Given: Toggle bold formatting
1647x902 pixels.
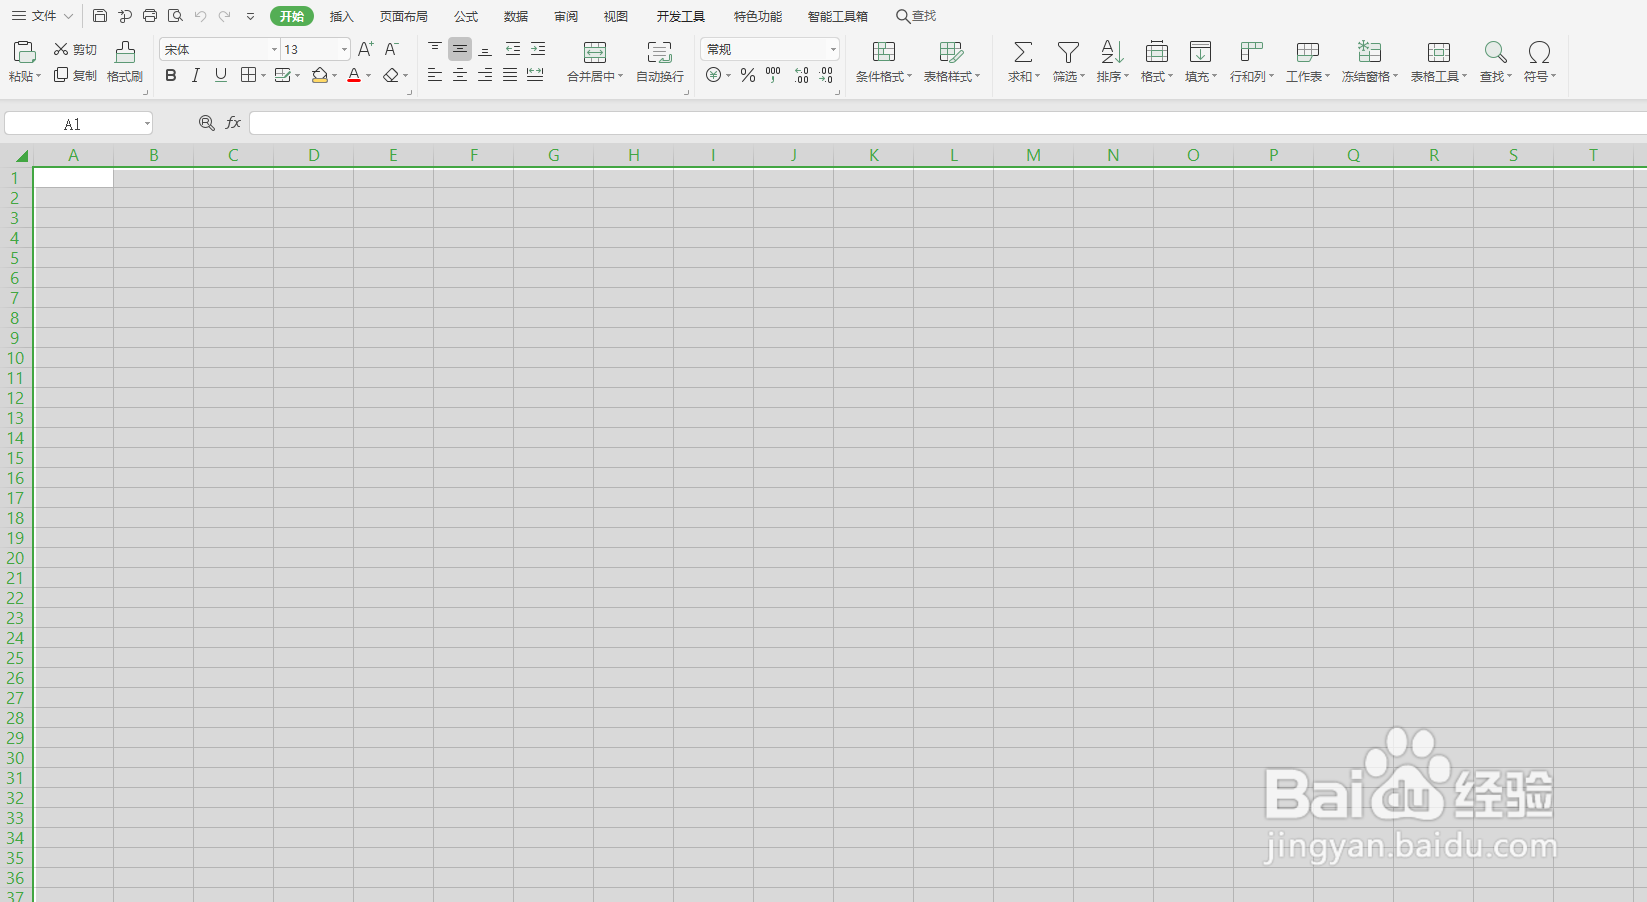Looking at the screenshot, I should (171, 75).
